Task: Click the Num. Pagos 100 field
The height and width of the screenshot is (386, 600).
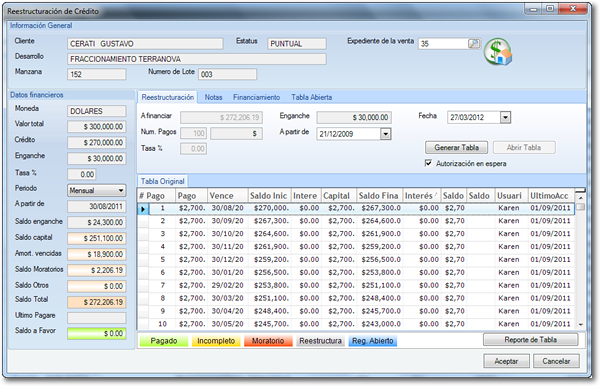Action: 194,133
